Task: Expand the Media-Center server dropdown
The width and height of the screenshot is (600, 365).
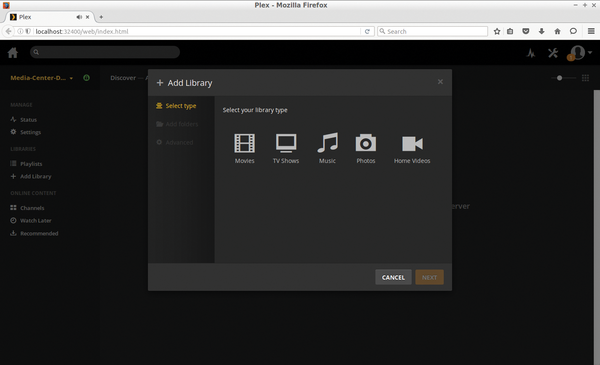Action: click(42, 78)
